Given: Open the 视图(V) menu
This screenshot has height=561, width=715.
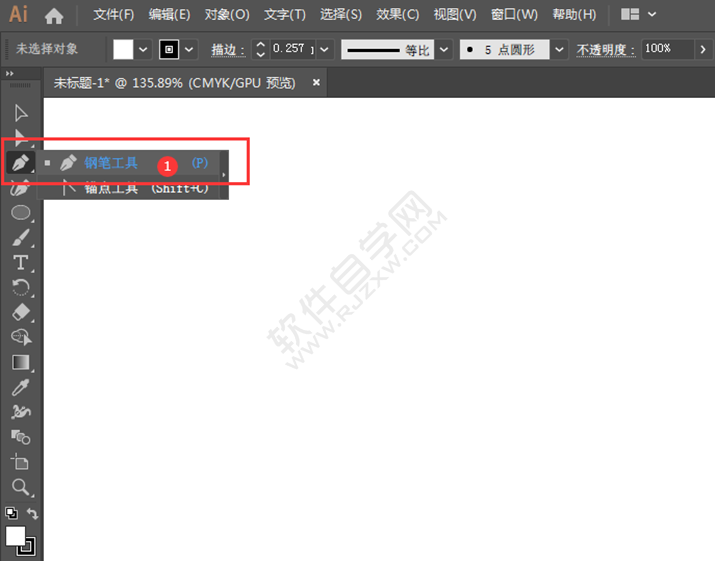Looking at the screenshot, I should (x=455, y=15).
